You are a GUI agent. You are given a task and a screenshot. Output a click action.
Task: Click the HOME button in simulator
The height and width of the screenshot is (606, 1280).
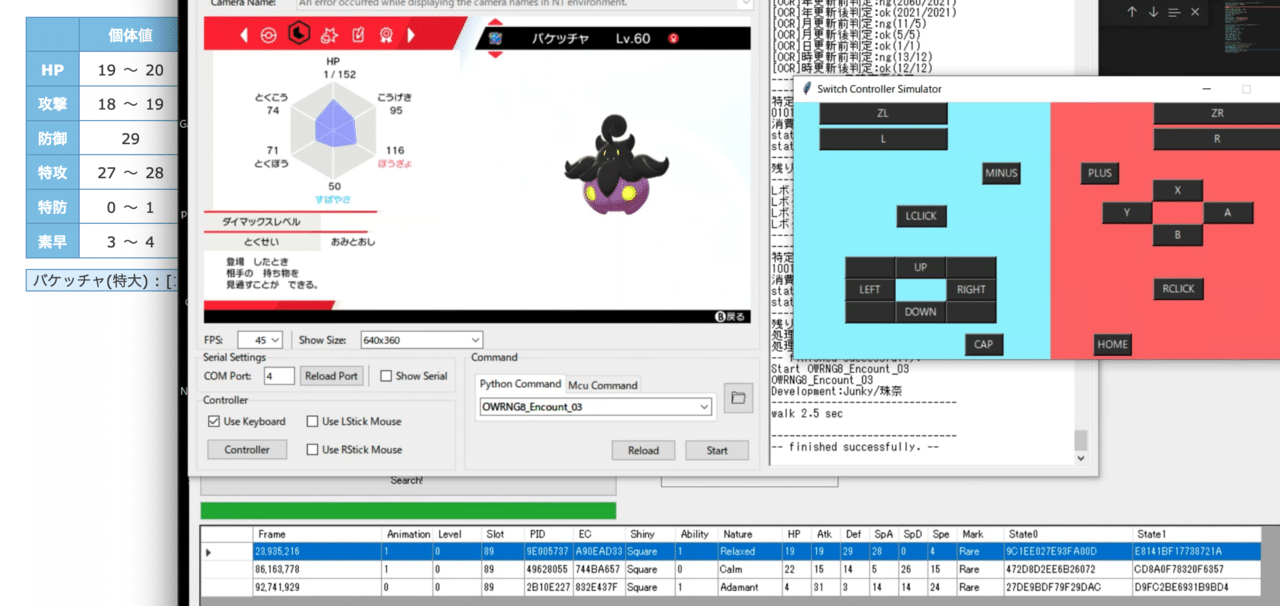coord(1112,345)
